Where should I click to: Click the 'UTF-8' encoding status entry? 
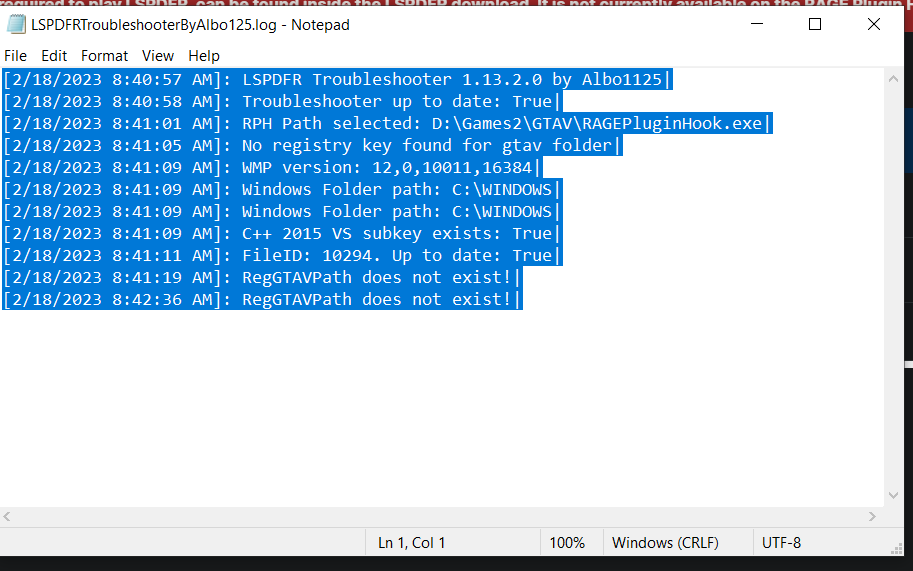click(781, 542)
